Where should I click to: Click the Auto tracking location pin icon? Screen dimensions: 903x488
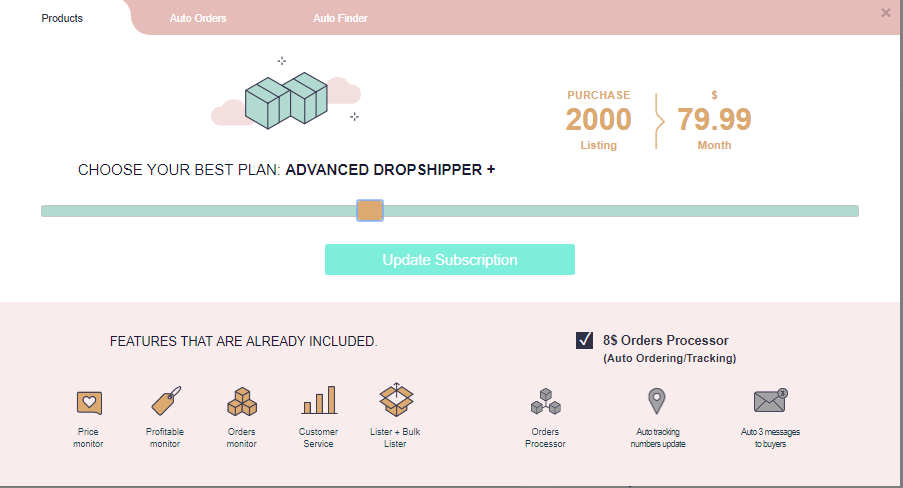point(656,401)
